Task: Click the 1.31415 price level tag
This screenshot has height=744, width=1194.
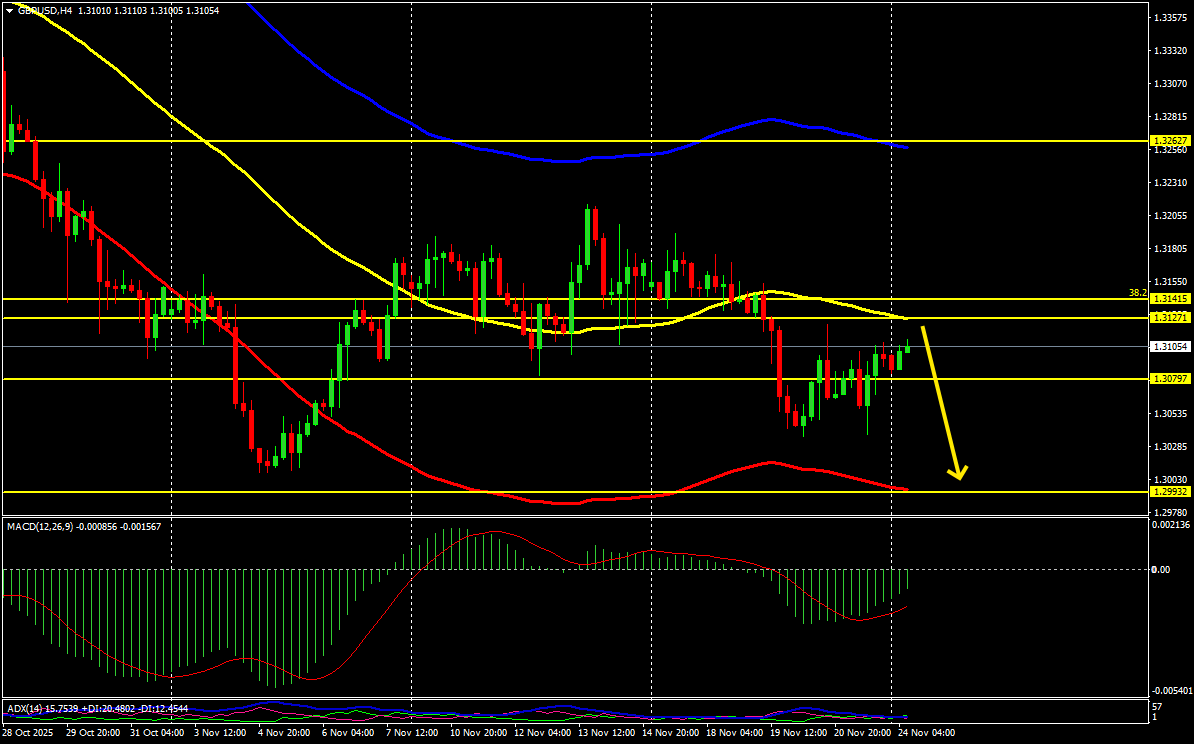Action: coord(1170,299)
